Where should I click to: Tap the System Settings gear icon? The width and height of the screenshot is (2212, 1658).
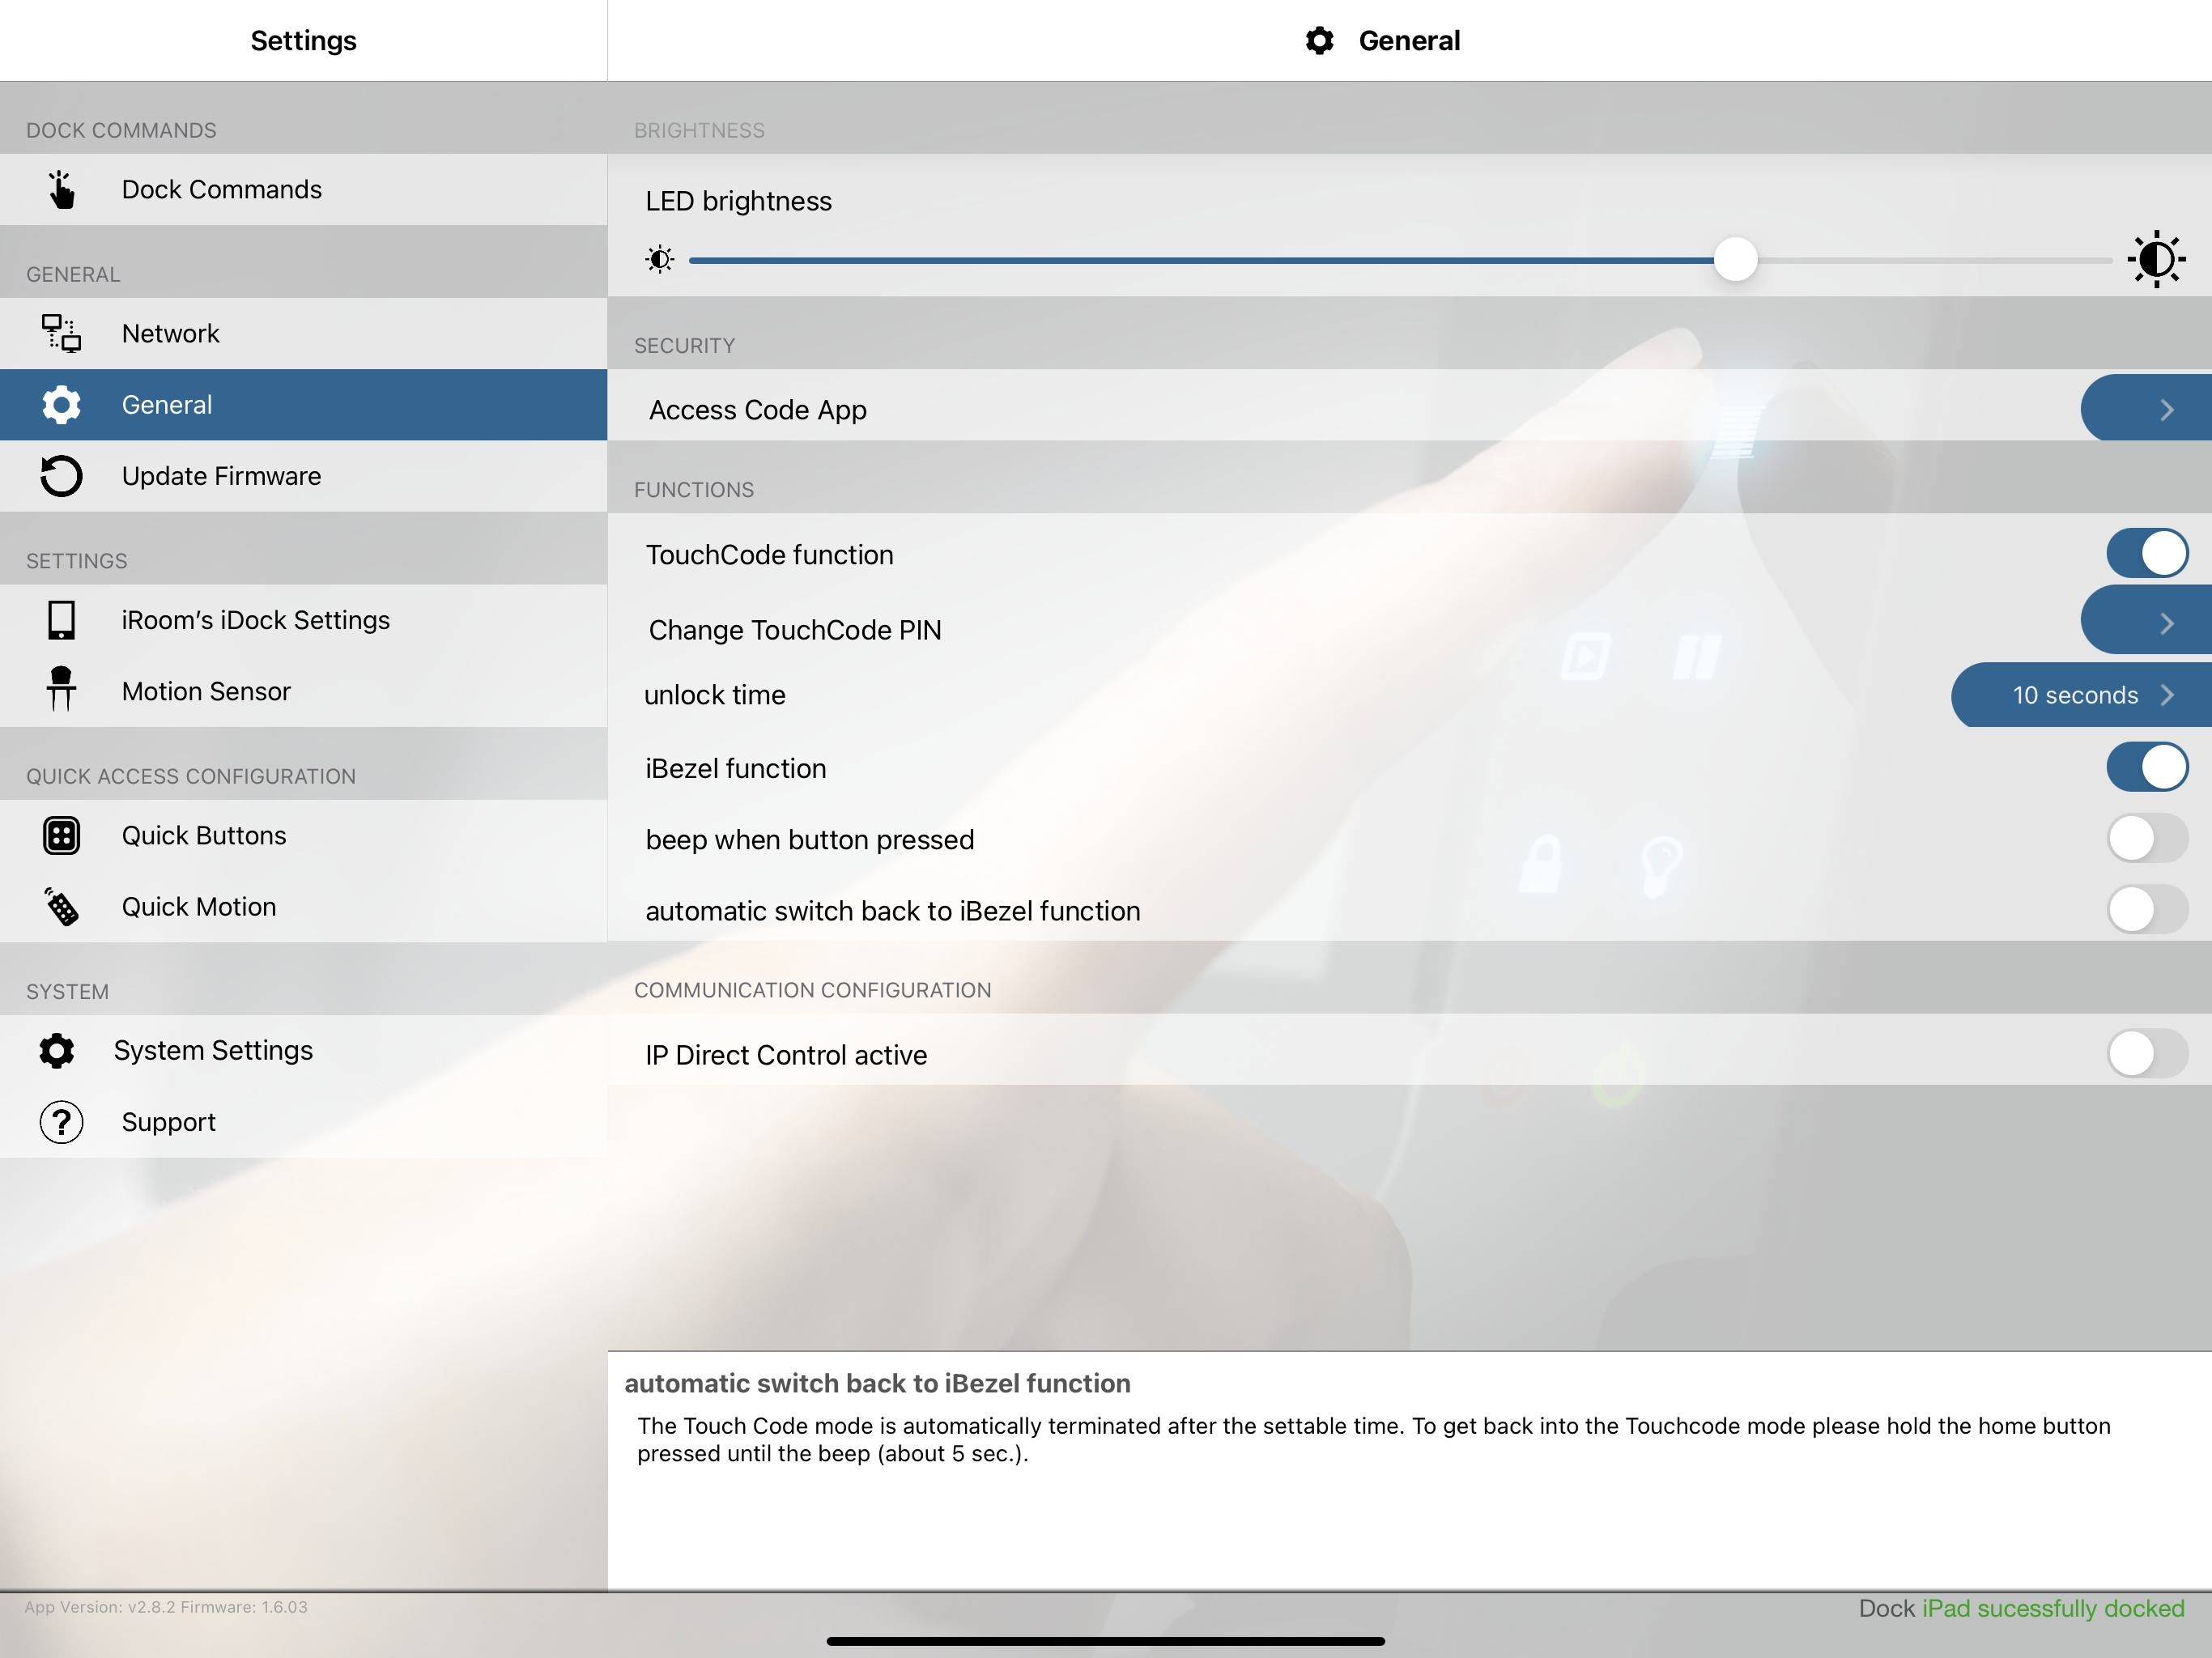pyautogui.click(x=57, y=1050)
